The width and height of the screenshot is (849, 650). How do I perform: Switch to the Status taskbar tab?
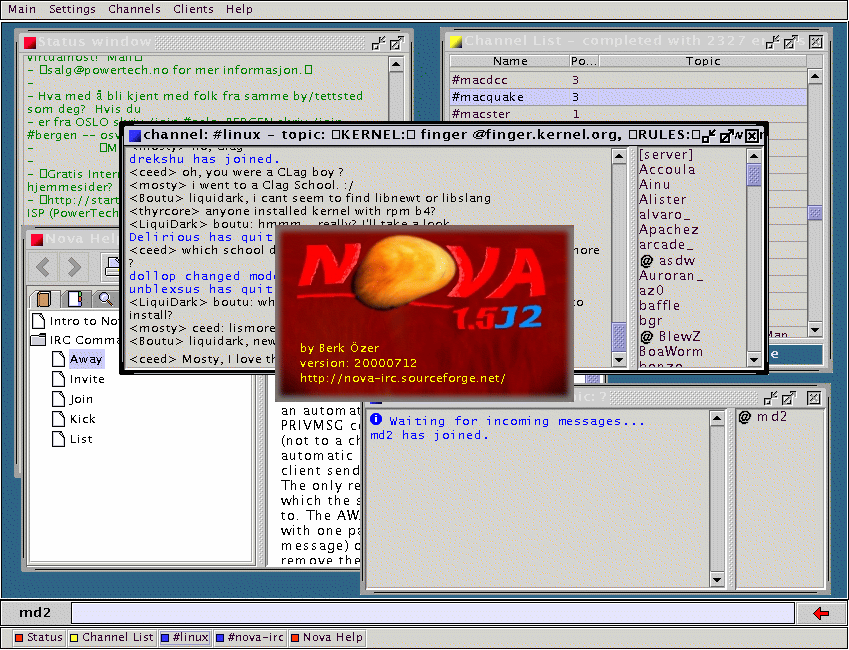[39, 638]
